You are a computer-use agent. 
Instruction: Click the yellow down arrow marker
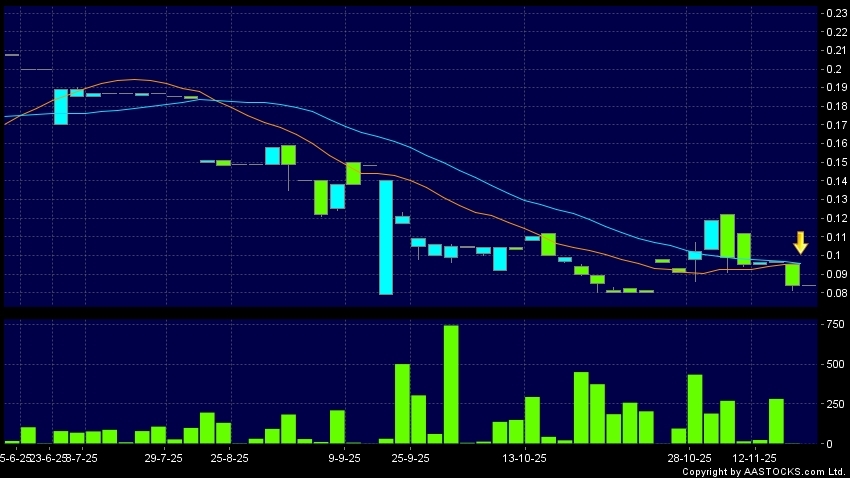[x=800, y=242]
